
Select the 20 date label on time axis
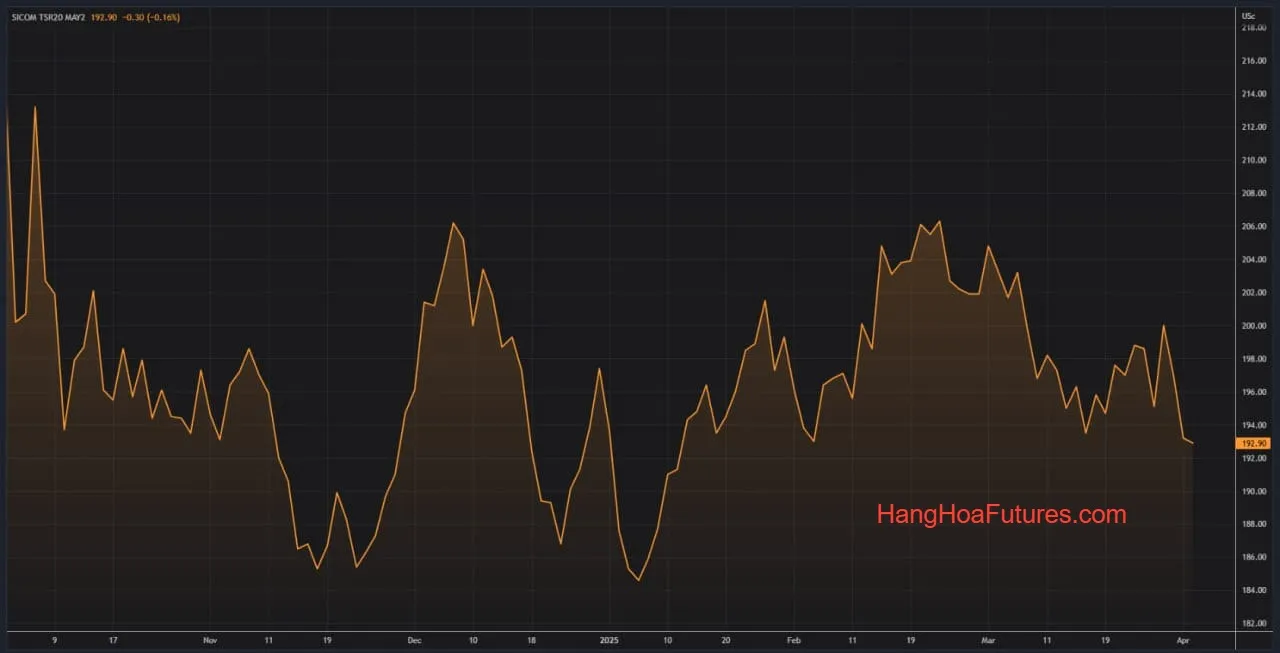[x=726, y=639]
